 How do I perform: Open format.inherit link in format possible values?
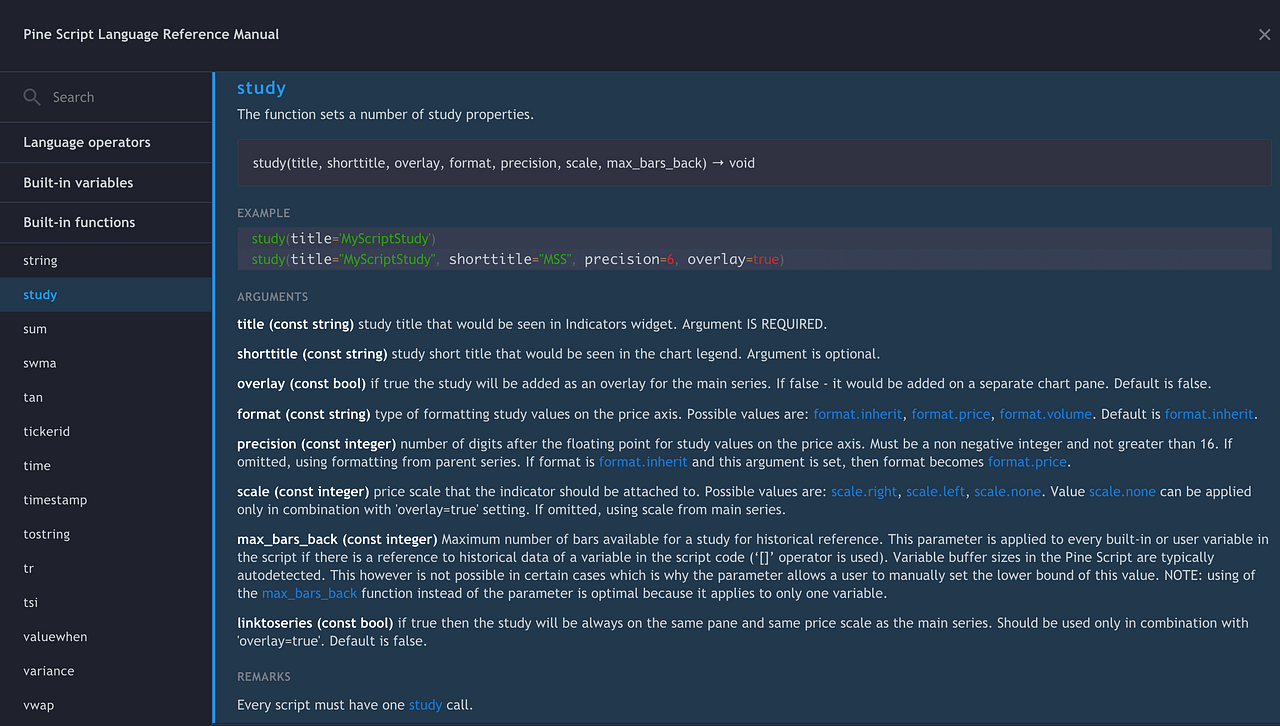coord(858,414)
